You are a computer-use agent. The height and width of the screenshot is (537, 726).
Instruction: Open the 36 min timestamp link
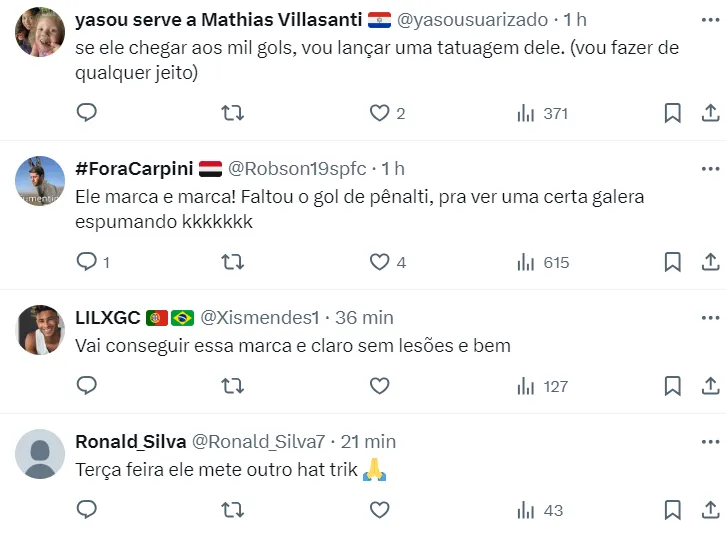(x=364, y=317)
